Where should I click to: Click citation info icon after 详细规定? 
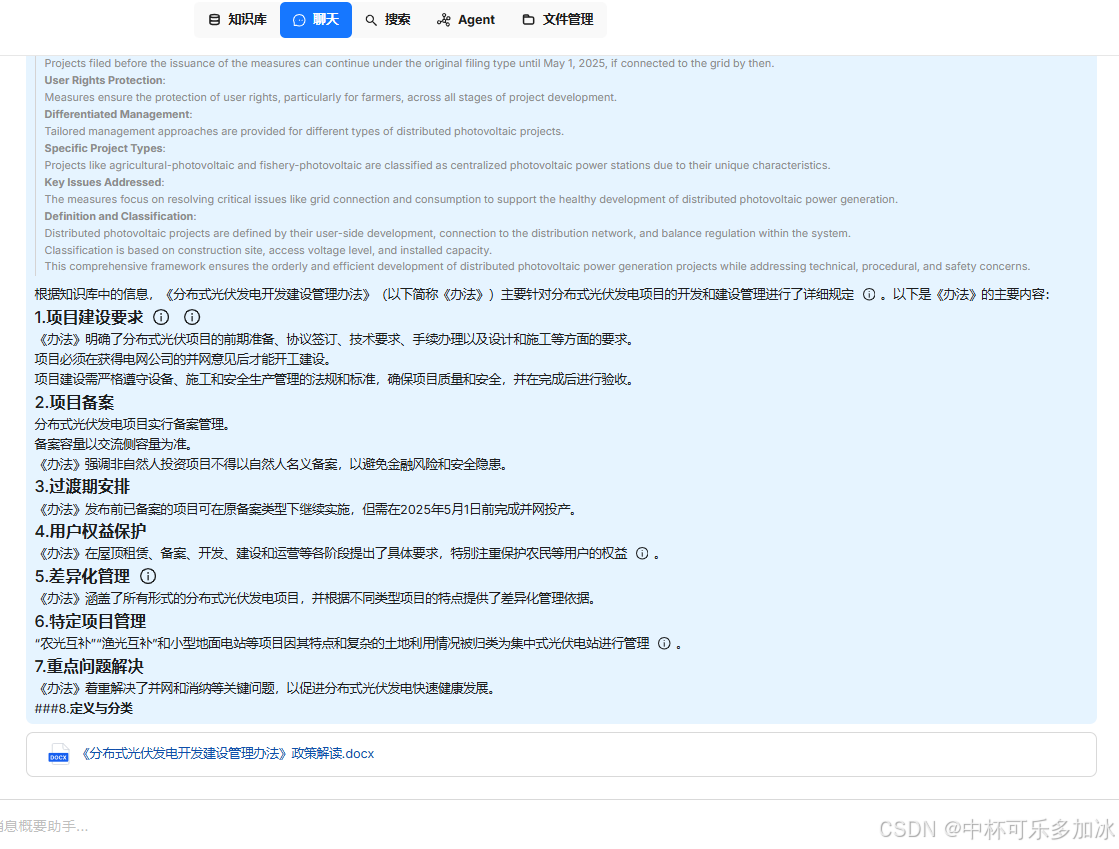pyautogui.click(x=869, y=295)
